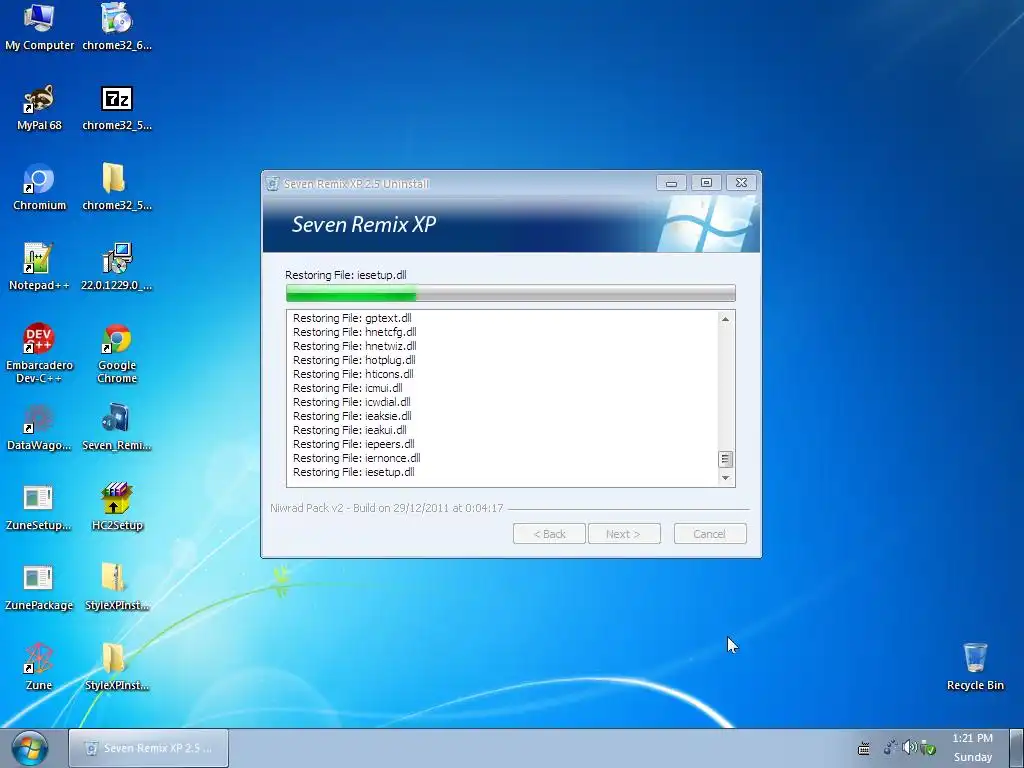Click the Next > button
The height and width of the screenshot is (768, 1024).
coord(624,534)
